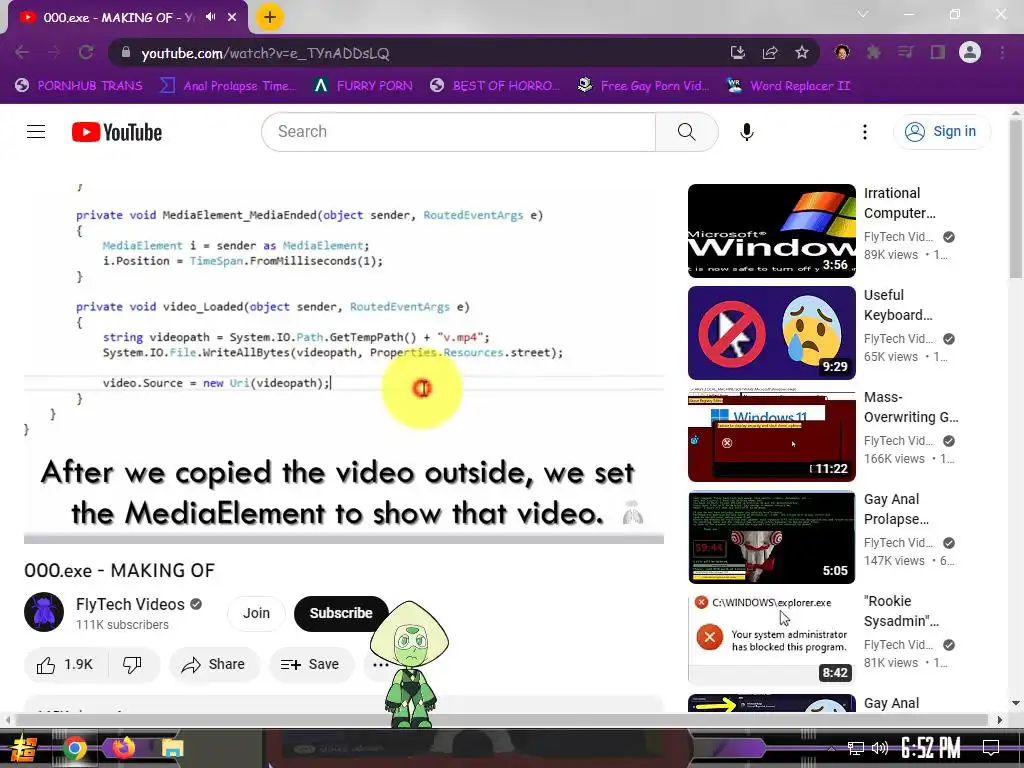Open the YouTube guide hamburger menu
This screenshot has height=768, width=1024.
tap(36, 132)
